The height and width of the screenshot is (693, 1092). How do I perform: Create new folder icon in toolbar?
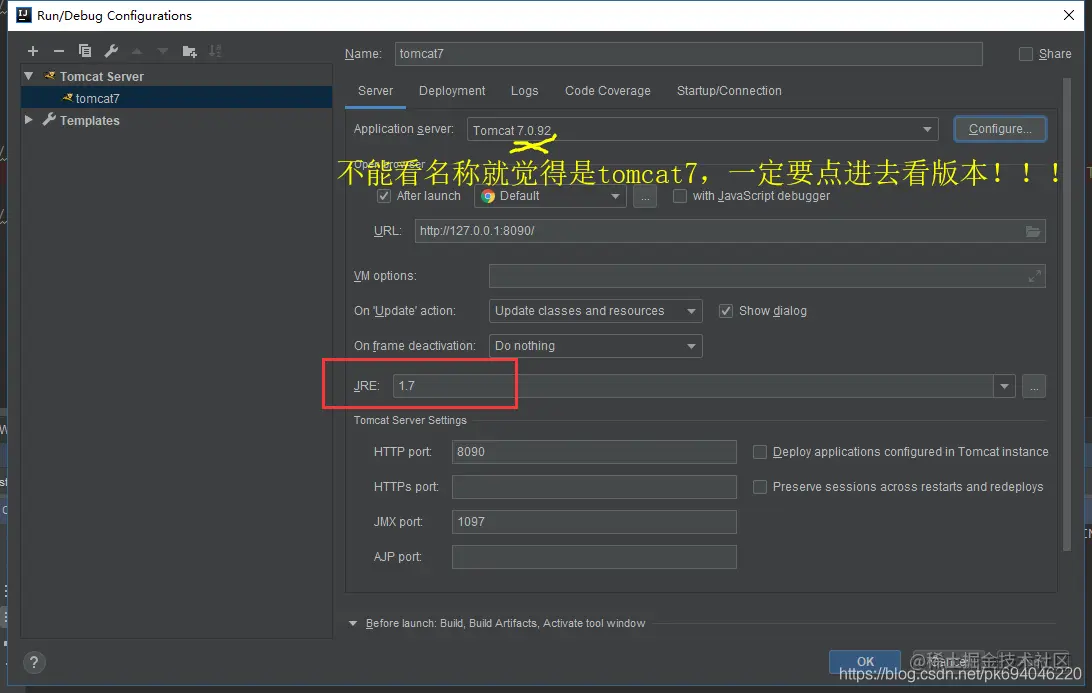coord(189,51)
